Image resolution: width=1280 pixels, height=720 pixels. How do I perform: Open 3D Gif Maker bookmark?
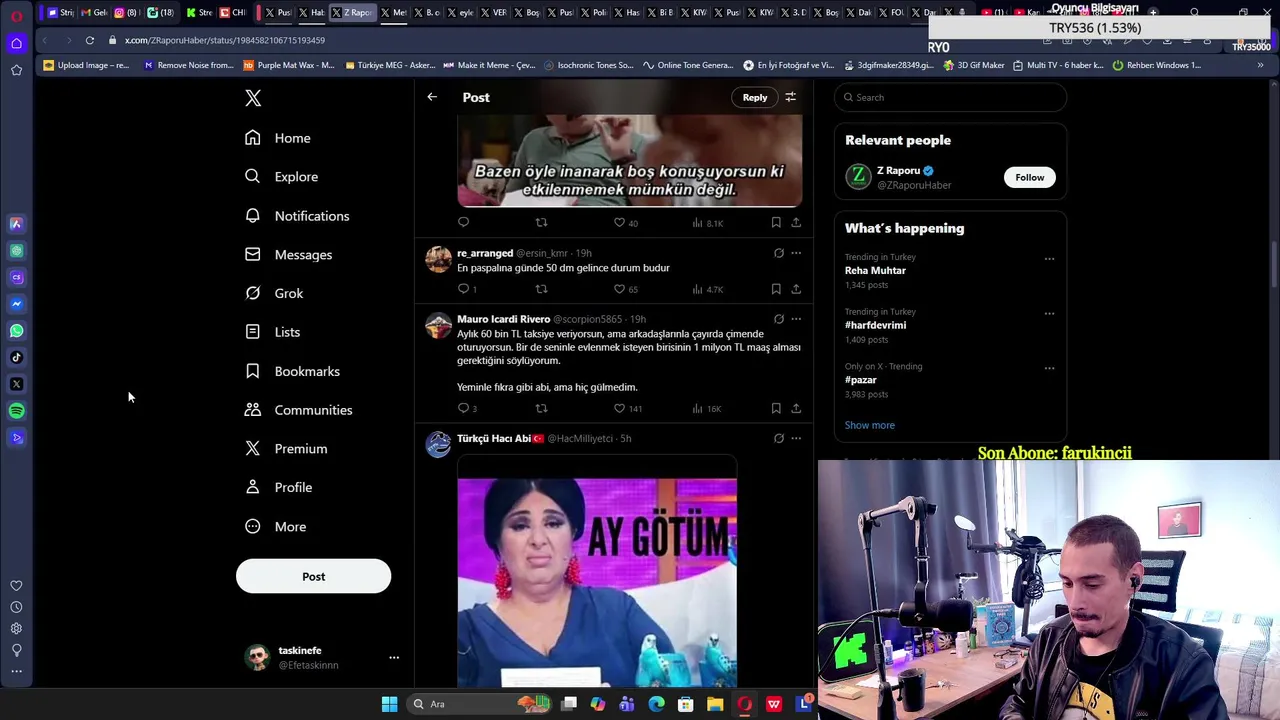point(973,65)
